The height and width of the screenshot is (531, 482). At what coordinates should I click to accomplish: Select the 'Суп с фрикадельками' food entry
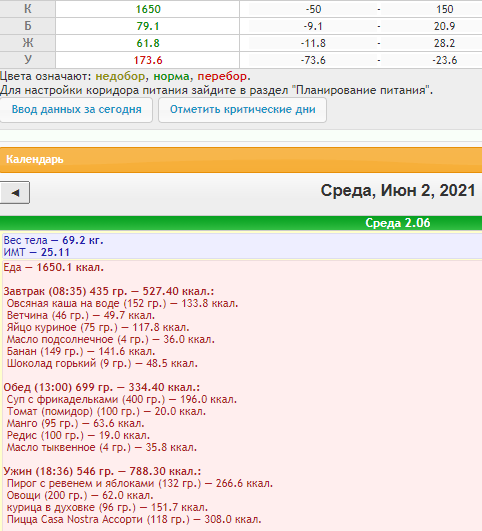point(122,399)
